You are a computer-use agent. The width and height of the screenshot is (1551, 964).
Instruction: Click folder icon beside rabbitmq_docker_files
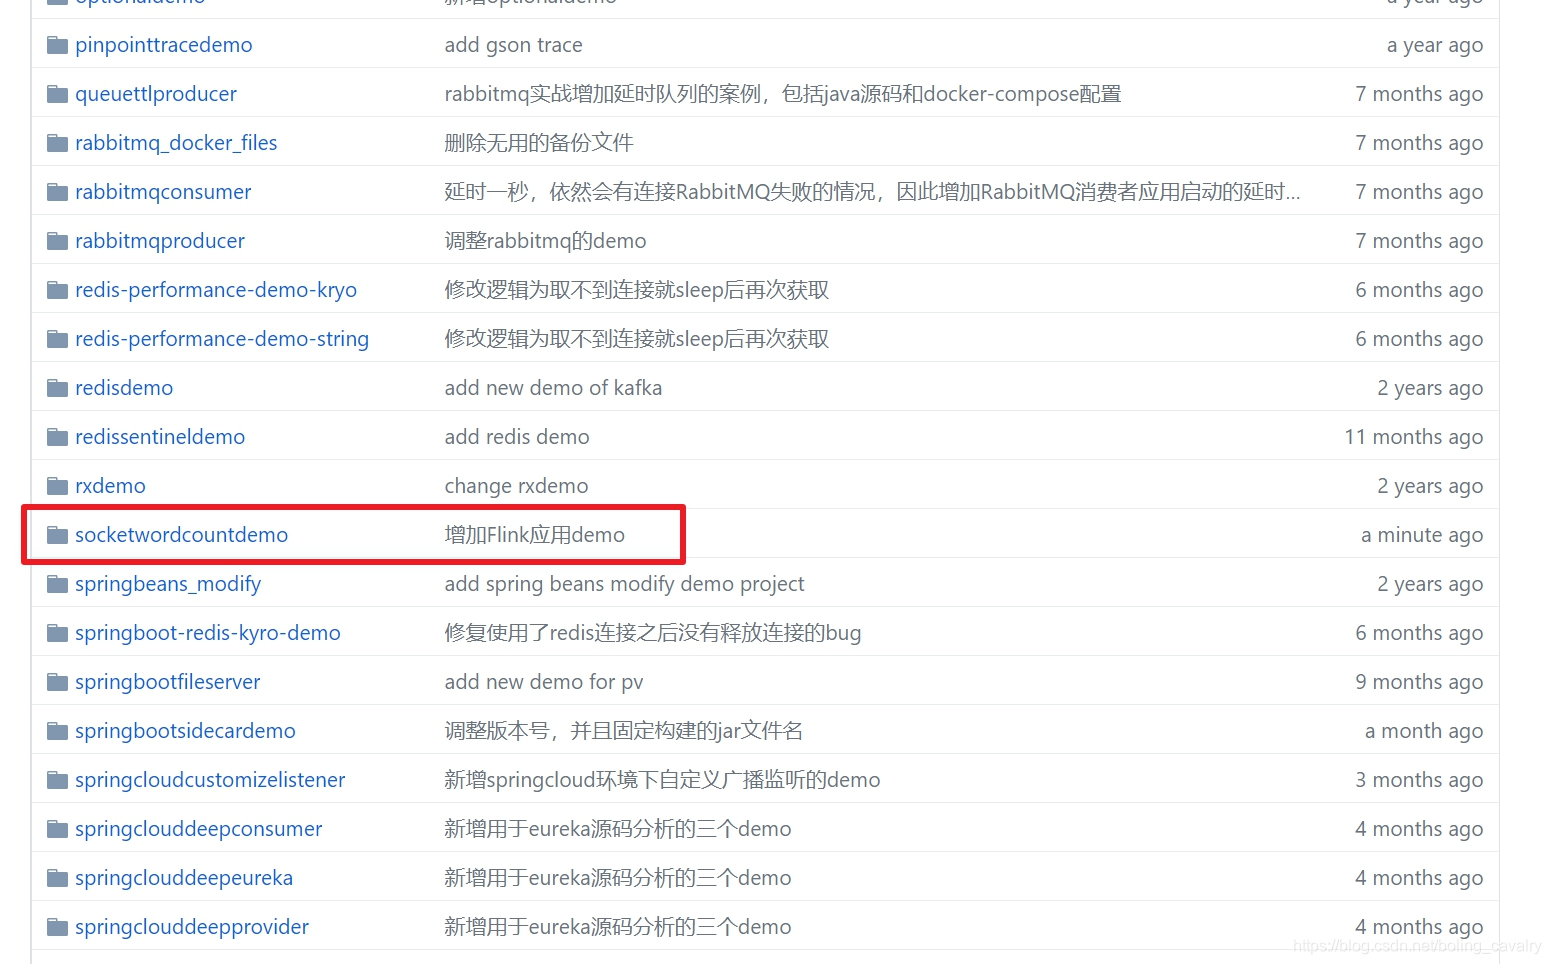[57, 143]
